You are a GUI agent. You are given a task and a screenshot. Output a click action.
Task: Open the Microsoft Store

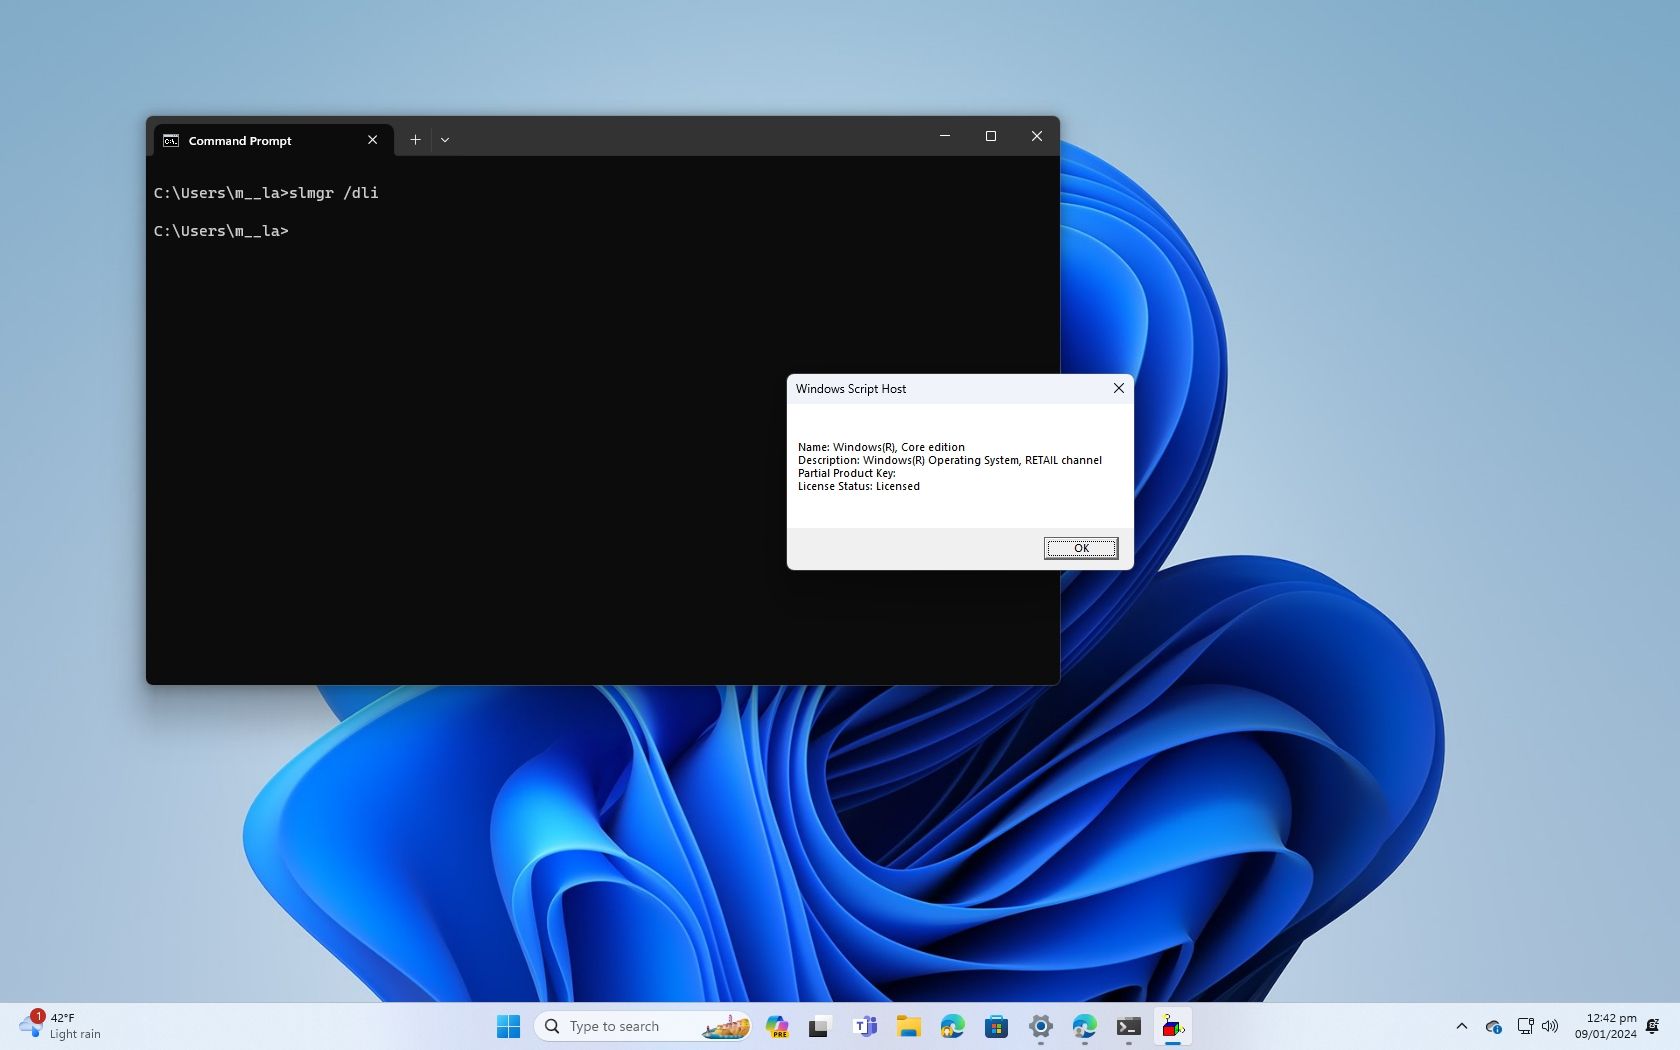coord(996,1026)
